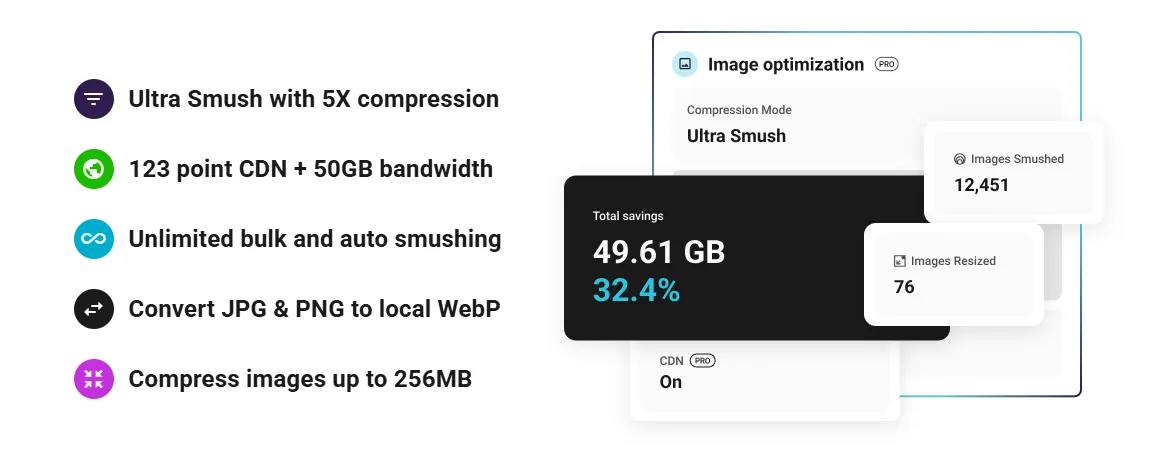The height and width of the screenshot is (455, 1166).
Task: Click the Image optimization picture icon
Action: click(x=685, y=64)
